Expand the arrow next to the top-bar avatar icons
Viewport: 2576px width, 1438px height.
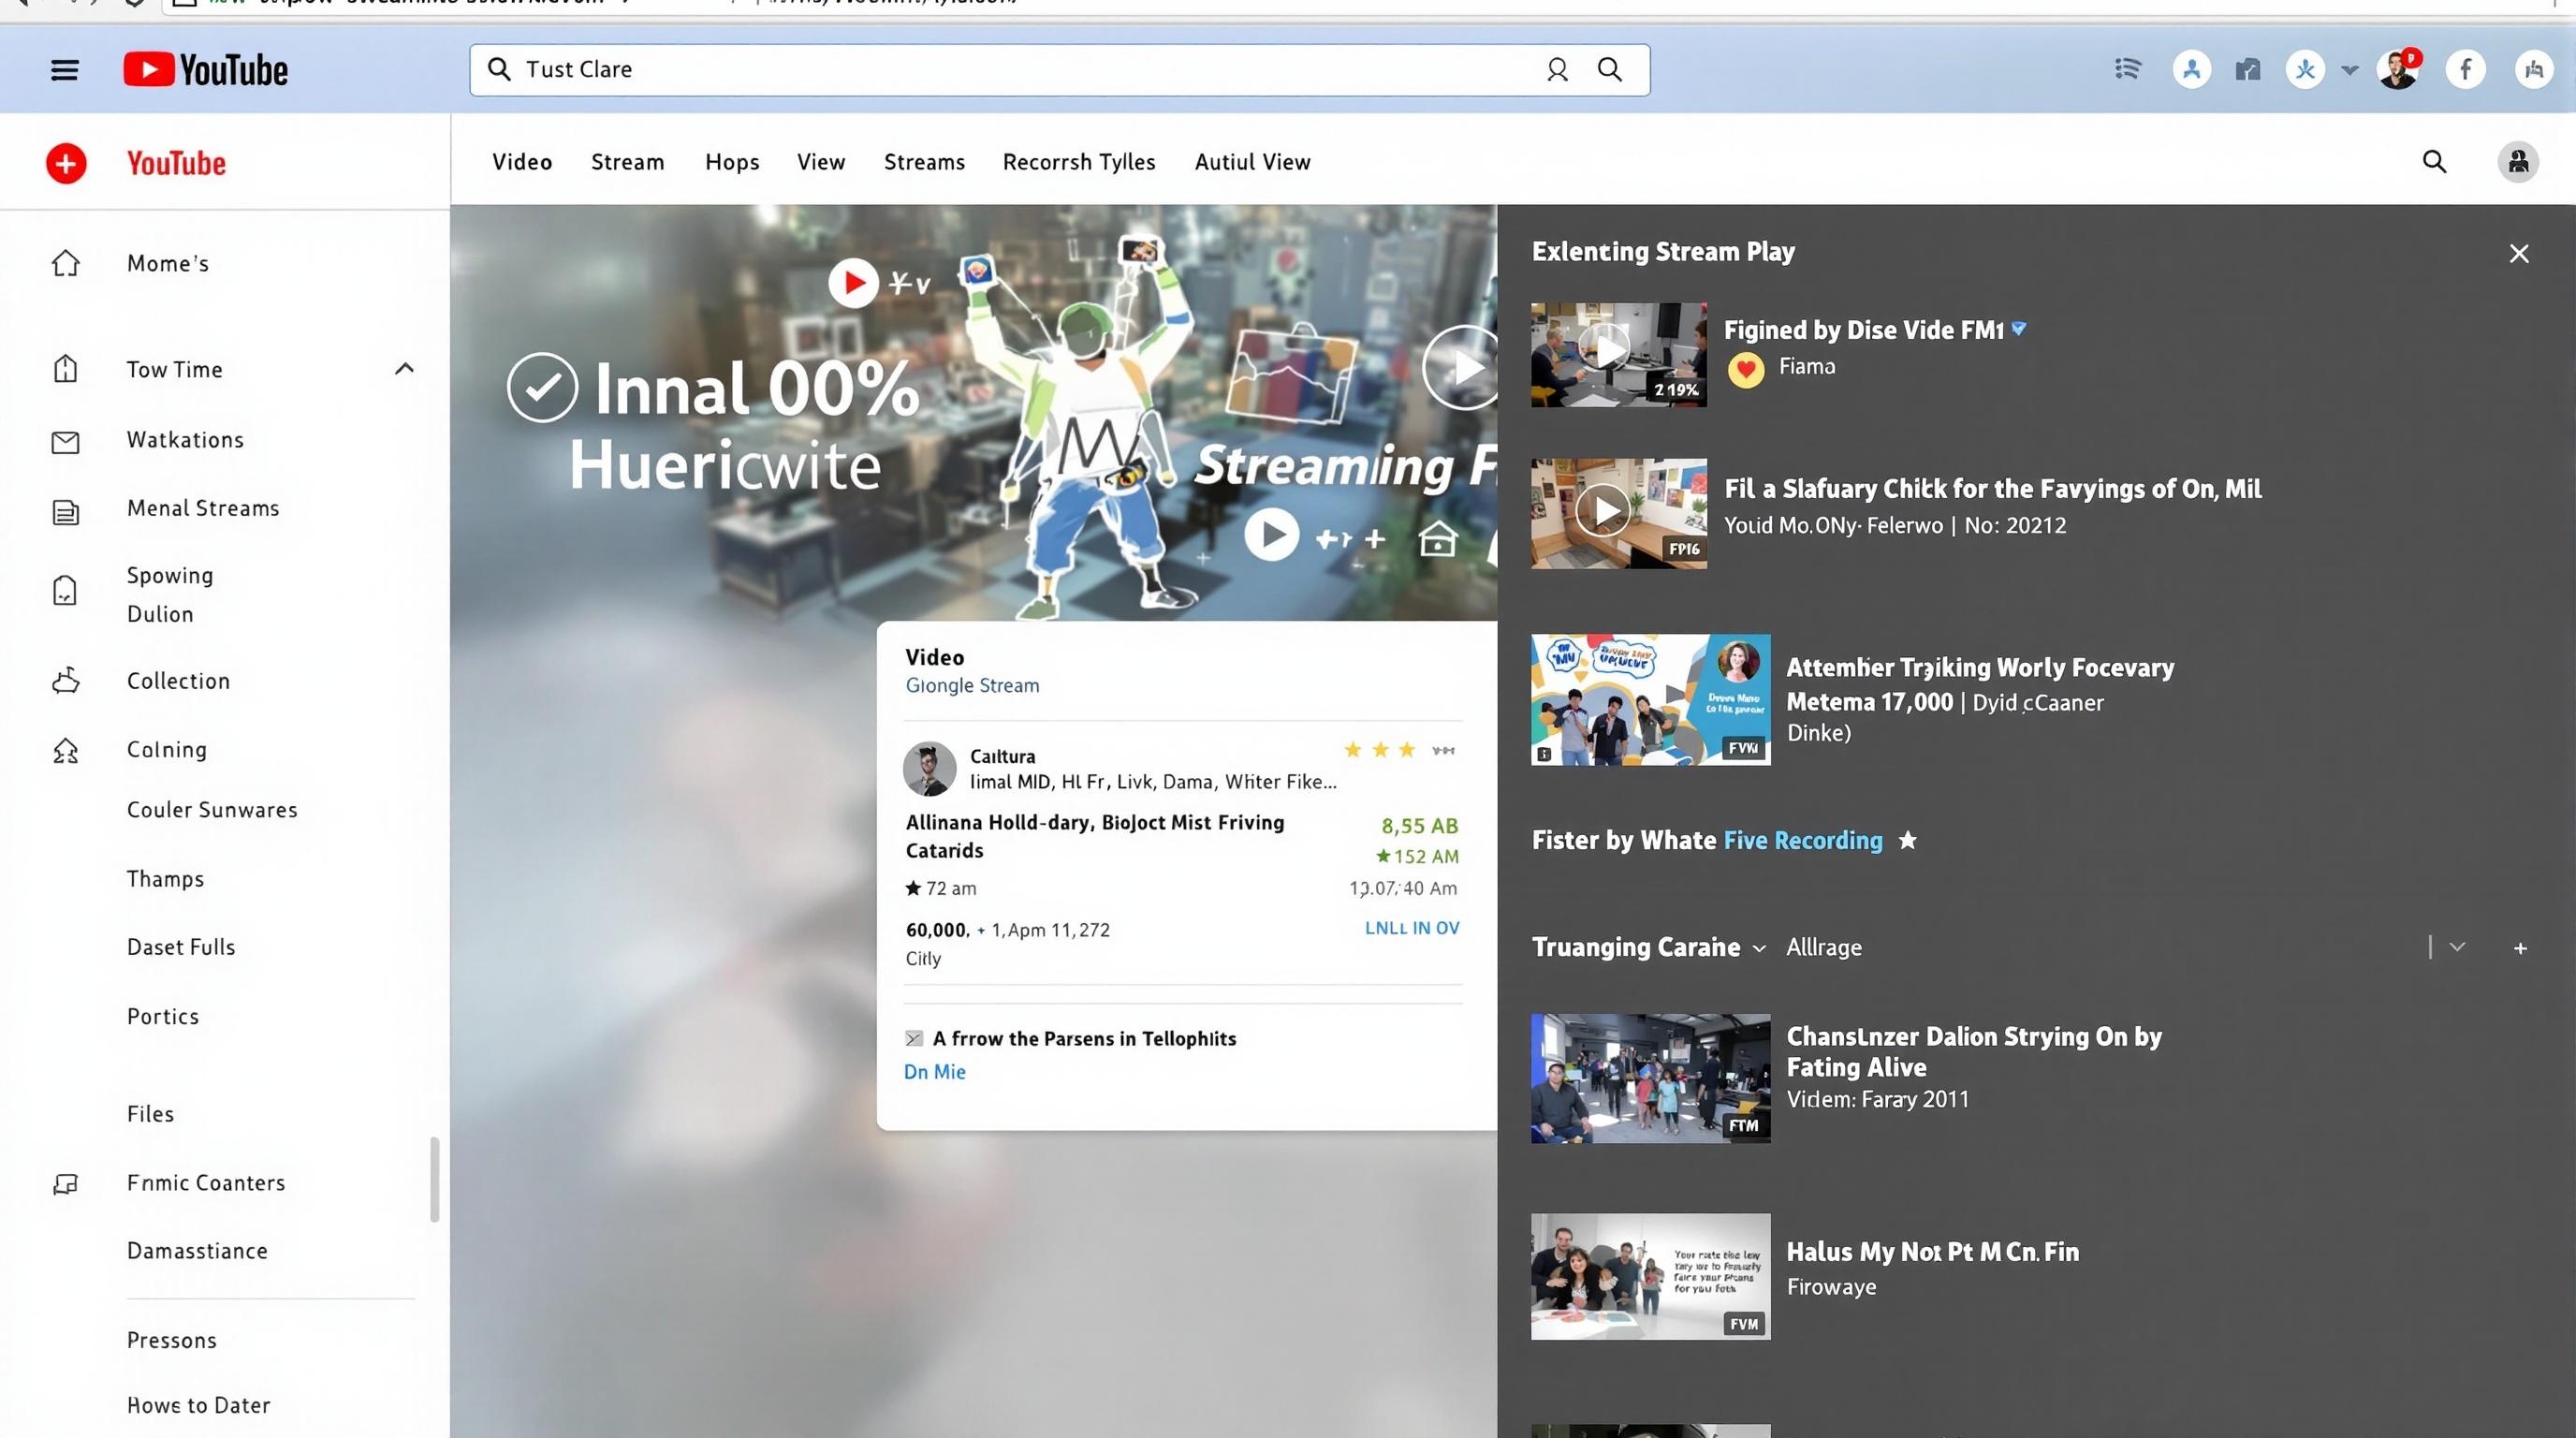(x=2350, y=70)
